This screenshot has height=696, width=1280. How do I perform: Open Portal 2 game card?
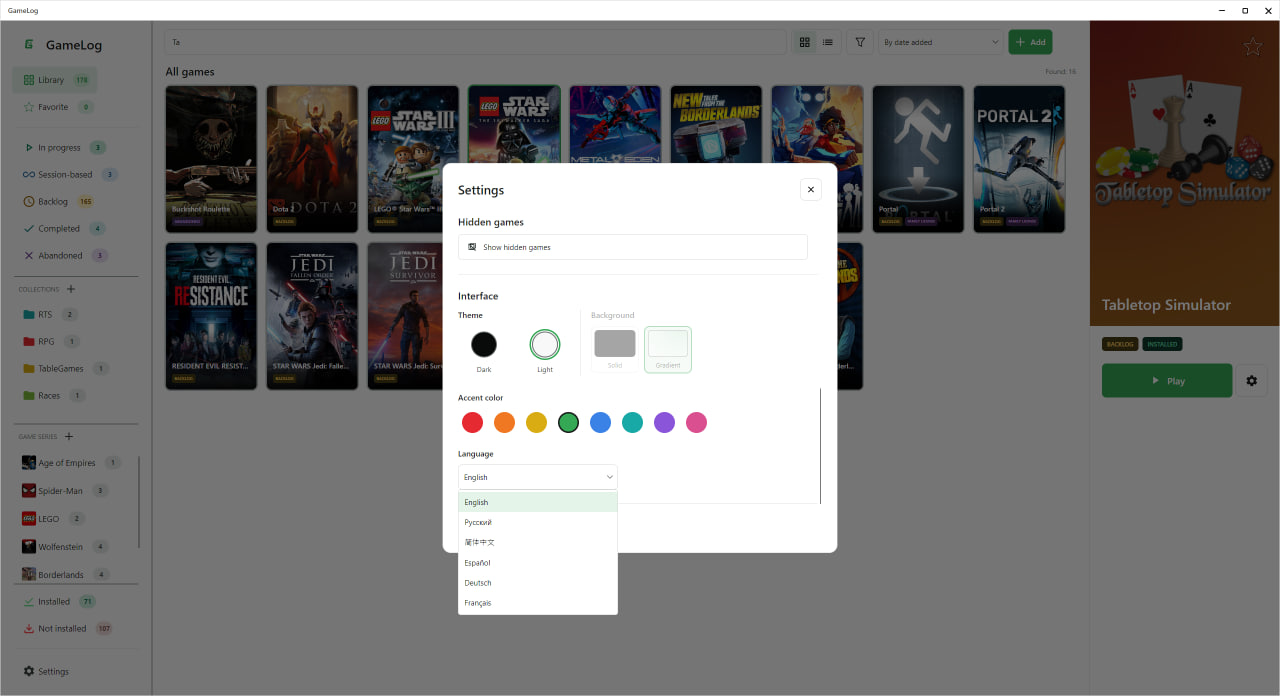1019,159
